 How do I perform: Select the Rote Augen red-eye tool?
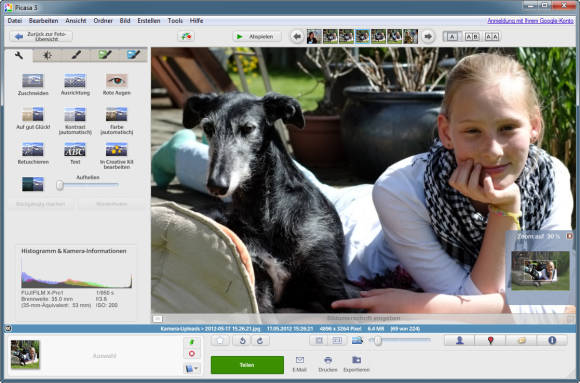pyautogui.click(x=117, y=84)
